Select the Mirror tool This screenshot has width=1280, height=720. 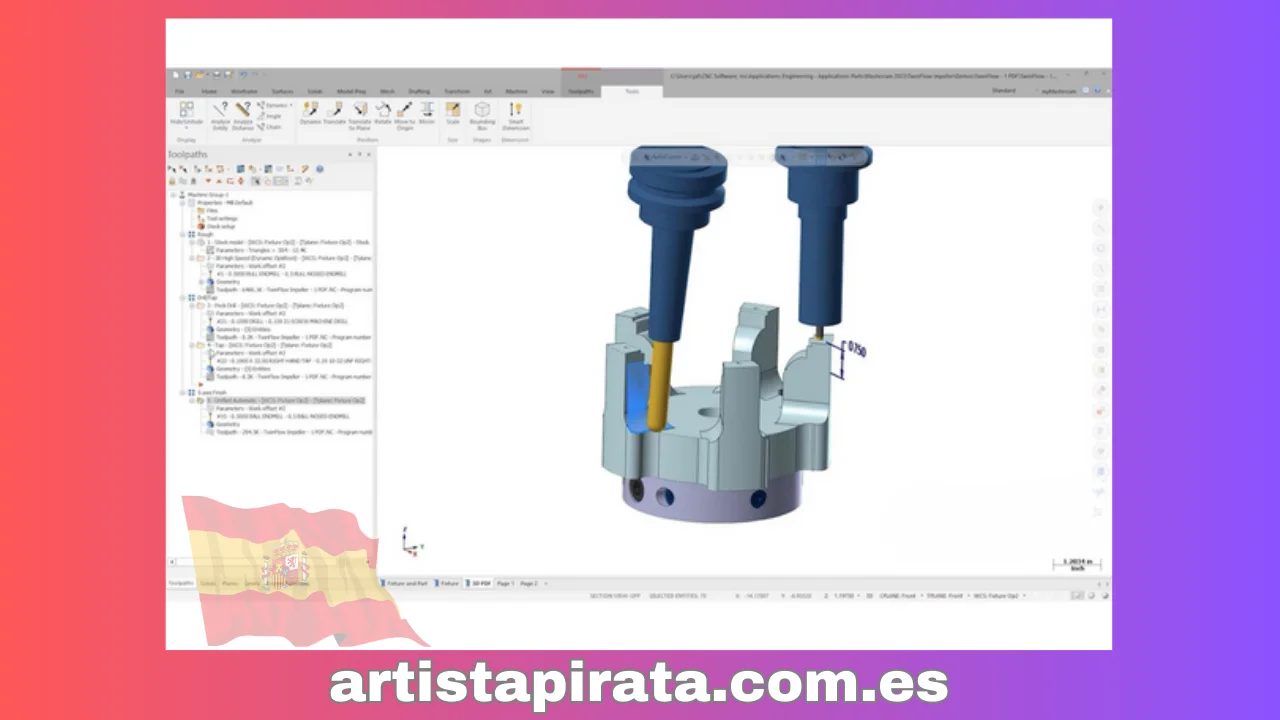[427, 113]
